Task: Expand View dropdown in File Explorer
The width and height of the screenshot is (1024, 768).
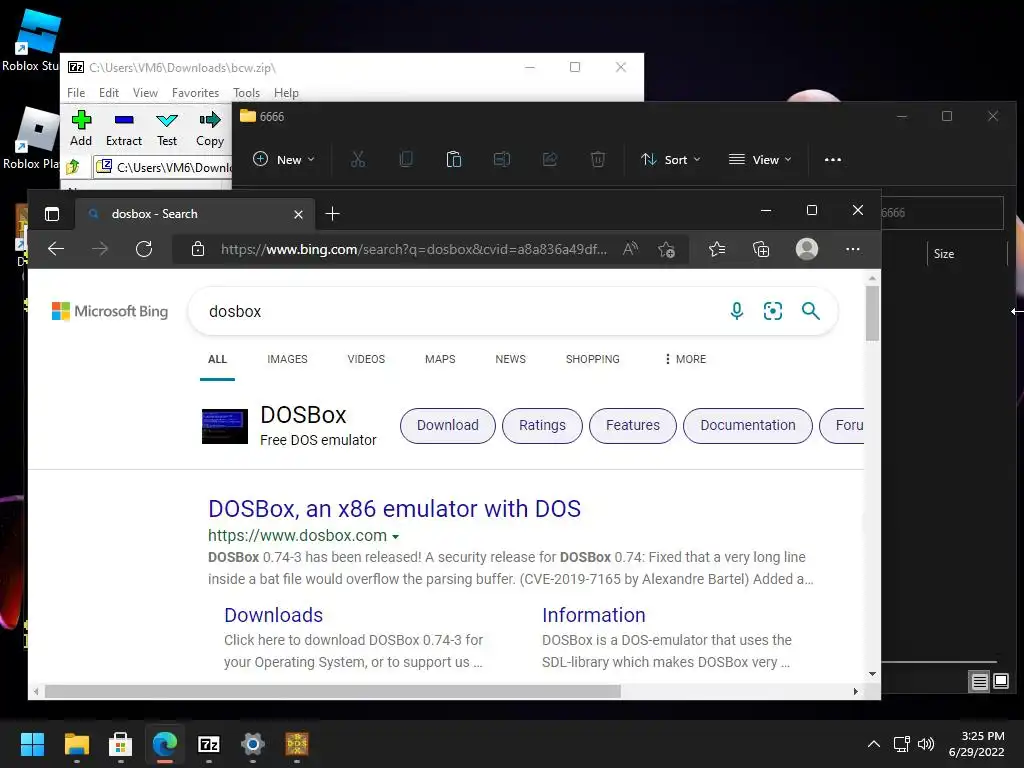Action: click(x=760, y=159)
